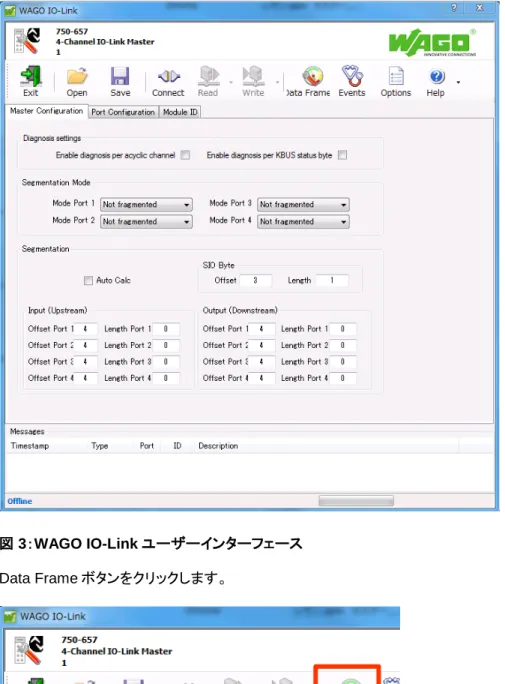Screen dimensions: 505x684
Task: Open Mode Port 1 dropdown
Action: (x=146, y=204)
